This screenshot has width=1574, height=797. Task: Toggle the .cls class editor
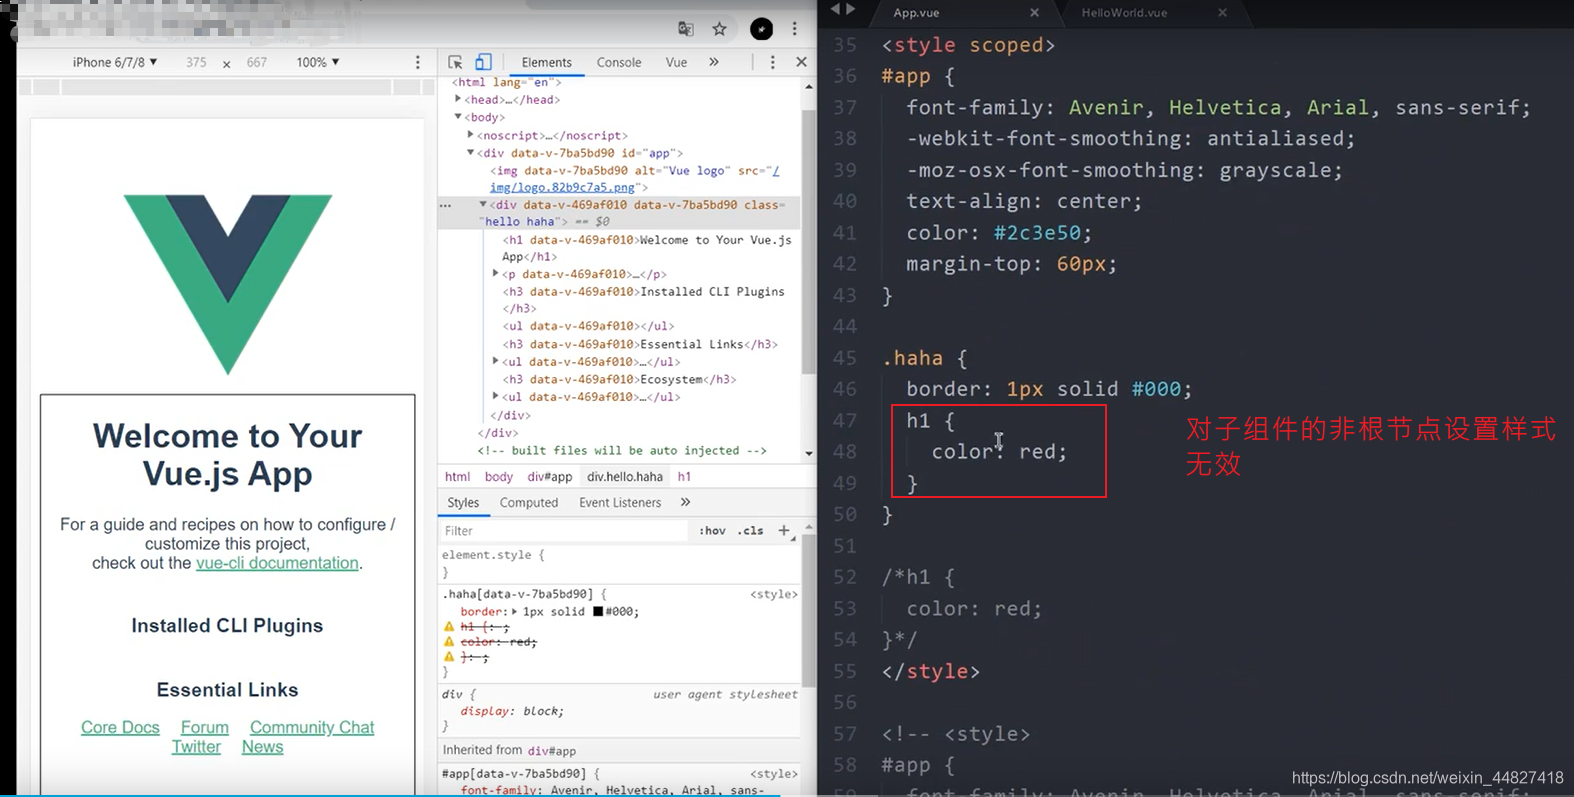pos(751,531)
